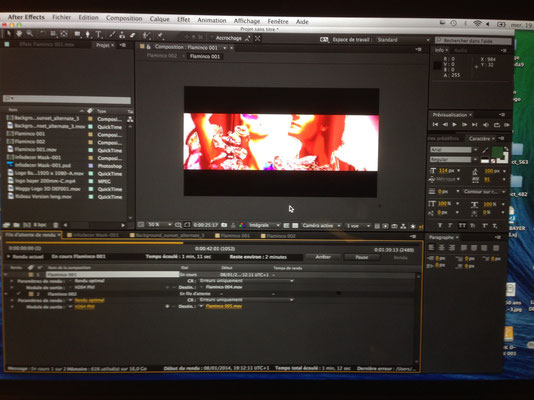Select the Rotation tool
Viewport: 534px width, 400px height.
coord(43,34)
